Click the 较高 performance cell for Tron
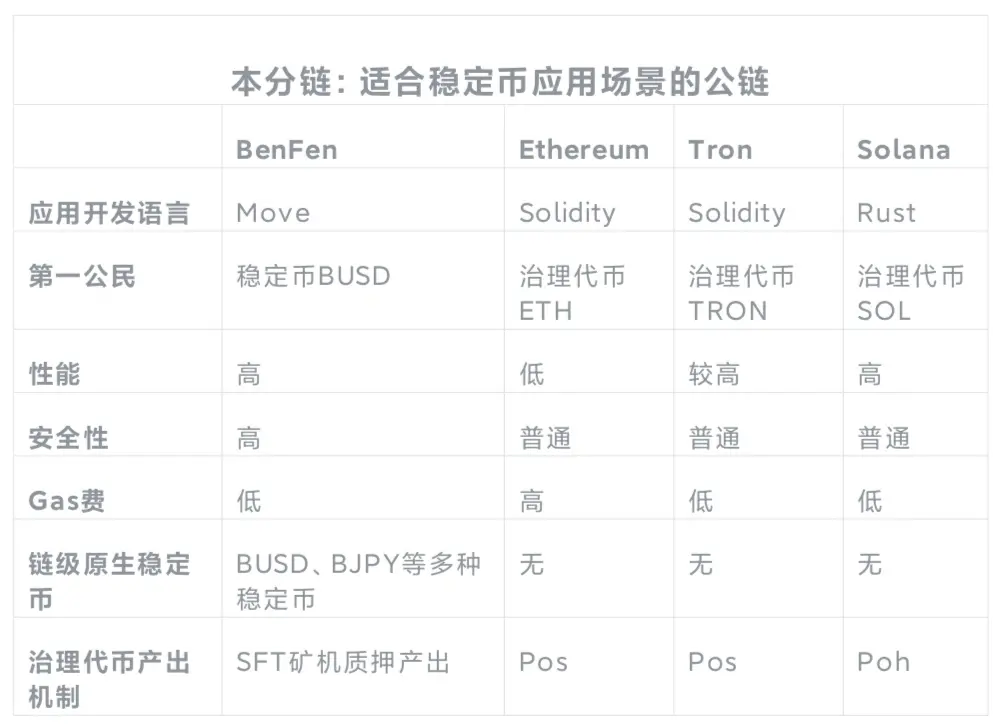Viewport: 1000px width, 728px height. (714, 374)
